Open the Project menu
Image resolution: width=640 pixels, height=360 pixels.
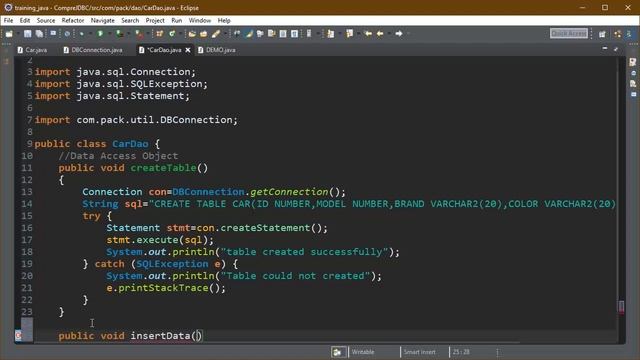click(x=155, y=20)
